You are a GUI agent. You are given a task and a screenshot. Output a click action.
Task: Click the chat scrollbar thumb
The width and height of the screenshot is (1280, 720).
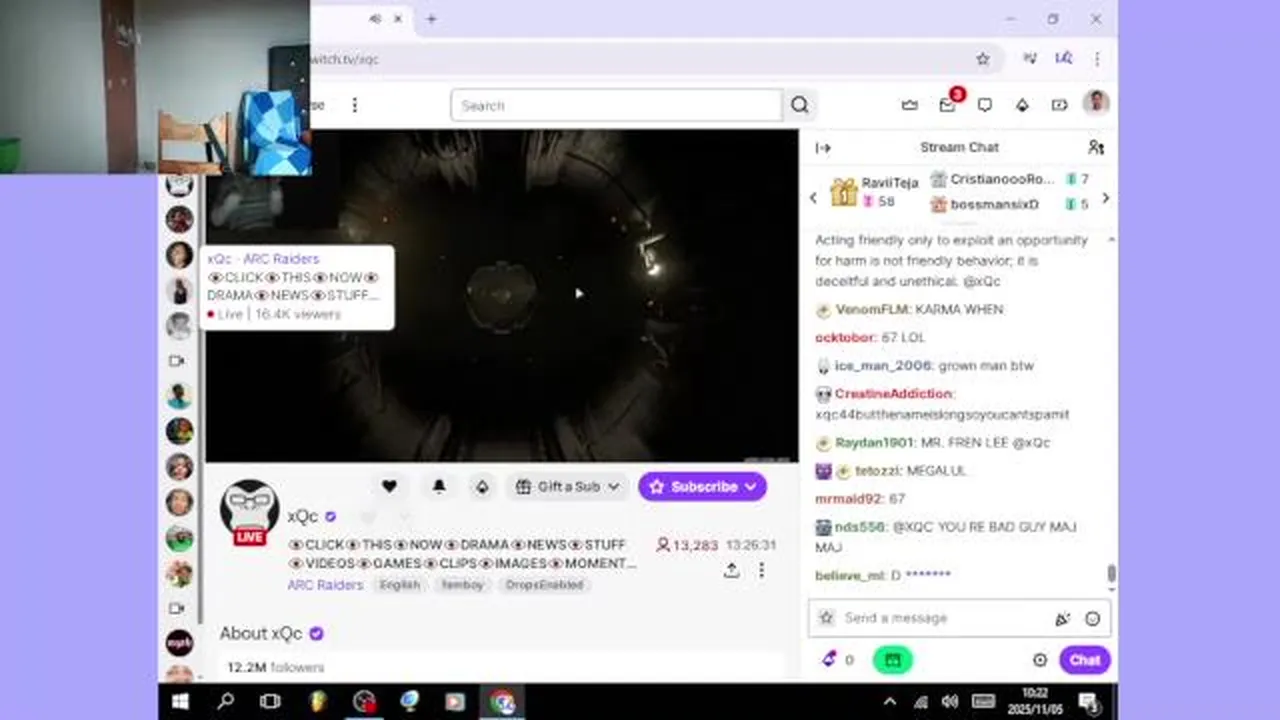1111,574
